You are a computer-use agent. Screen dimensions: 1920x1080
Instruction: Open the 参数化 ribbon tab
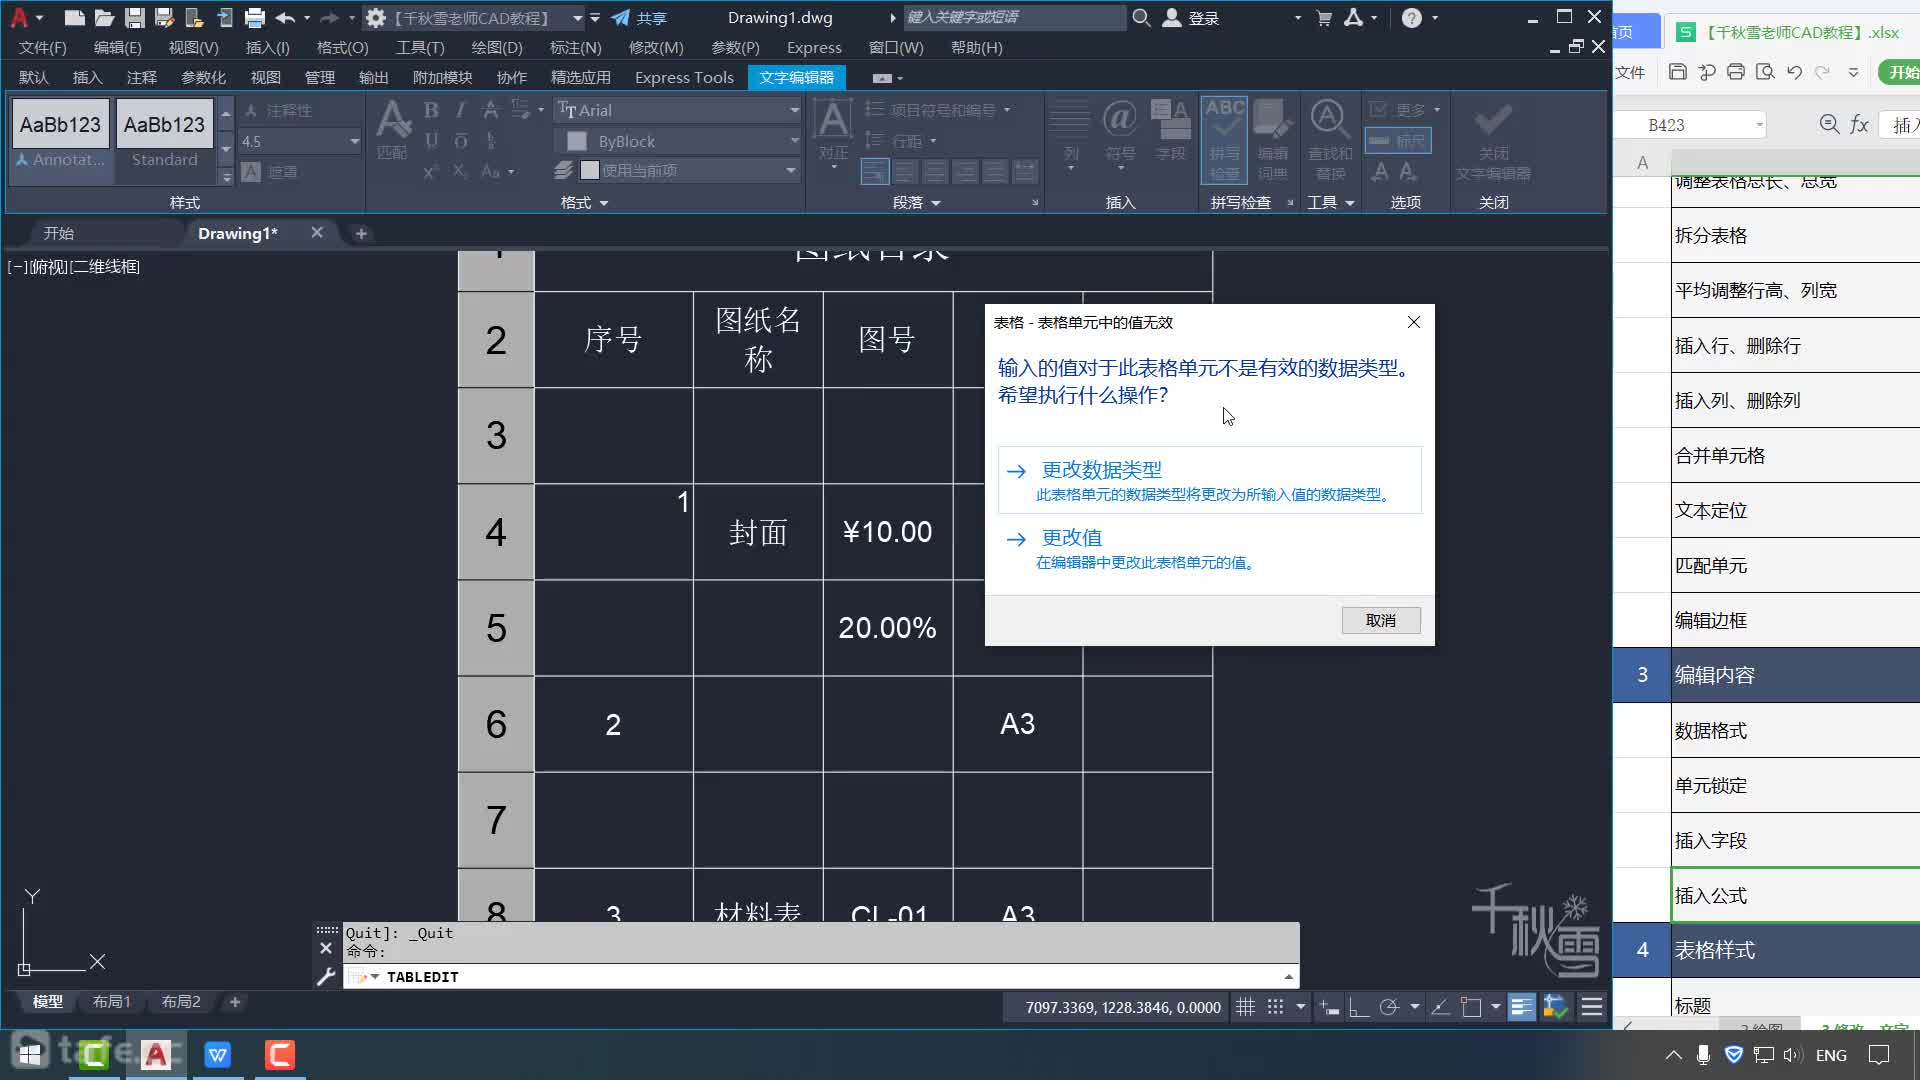(203, 77)
